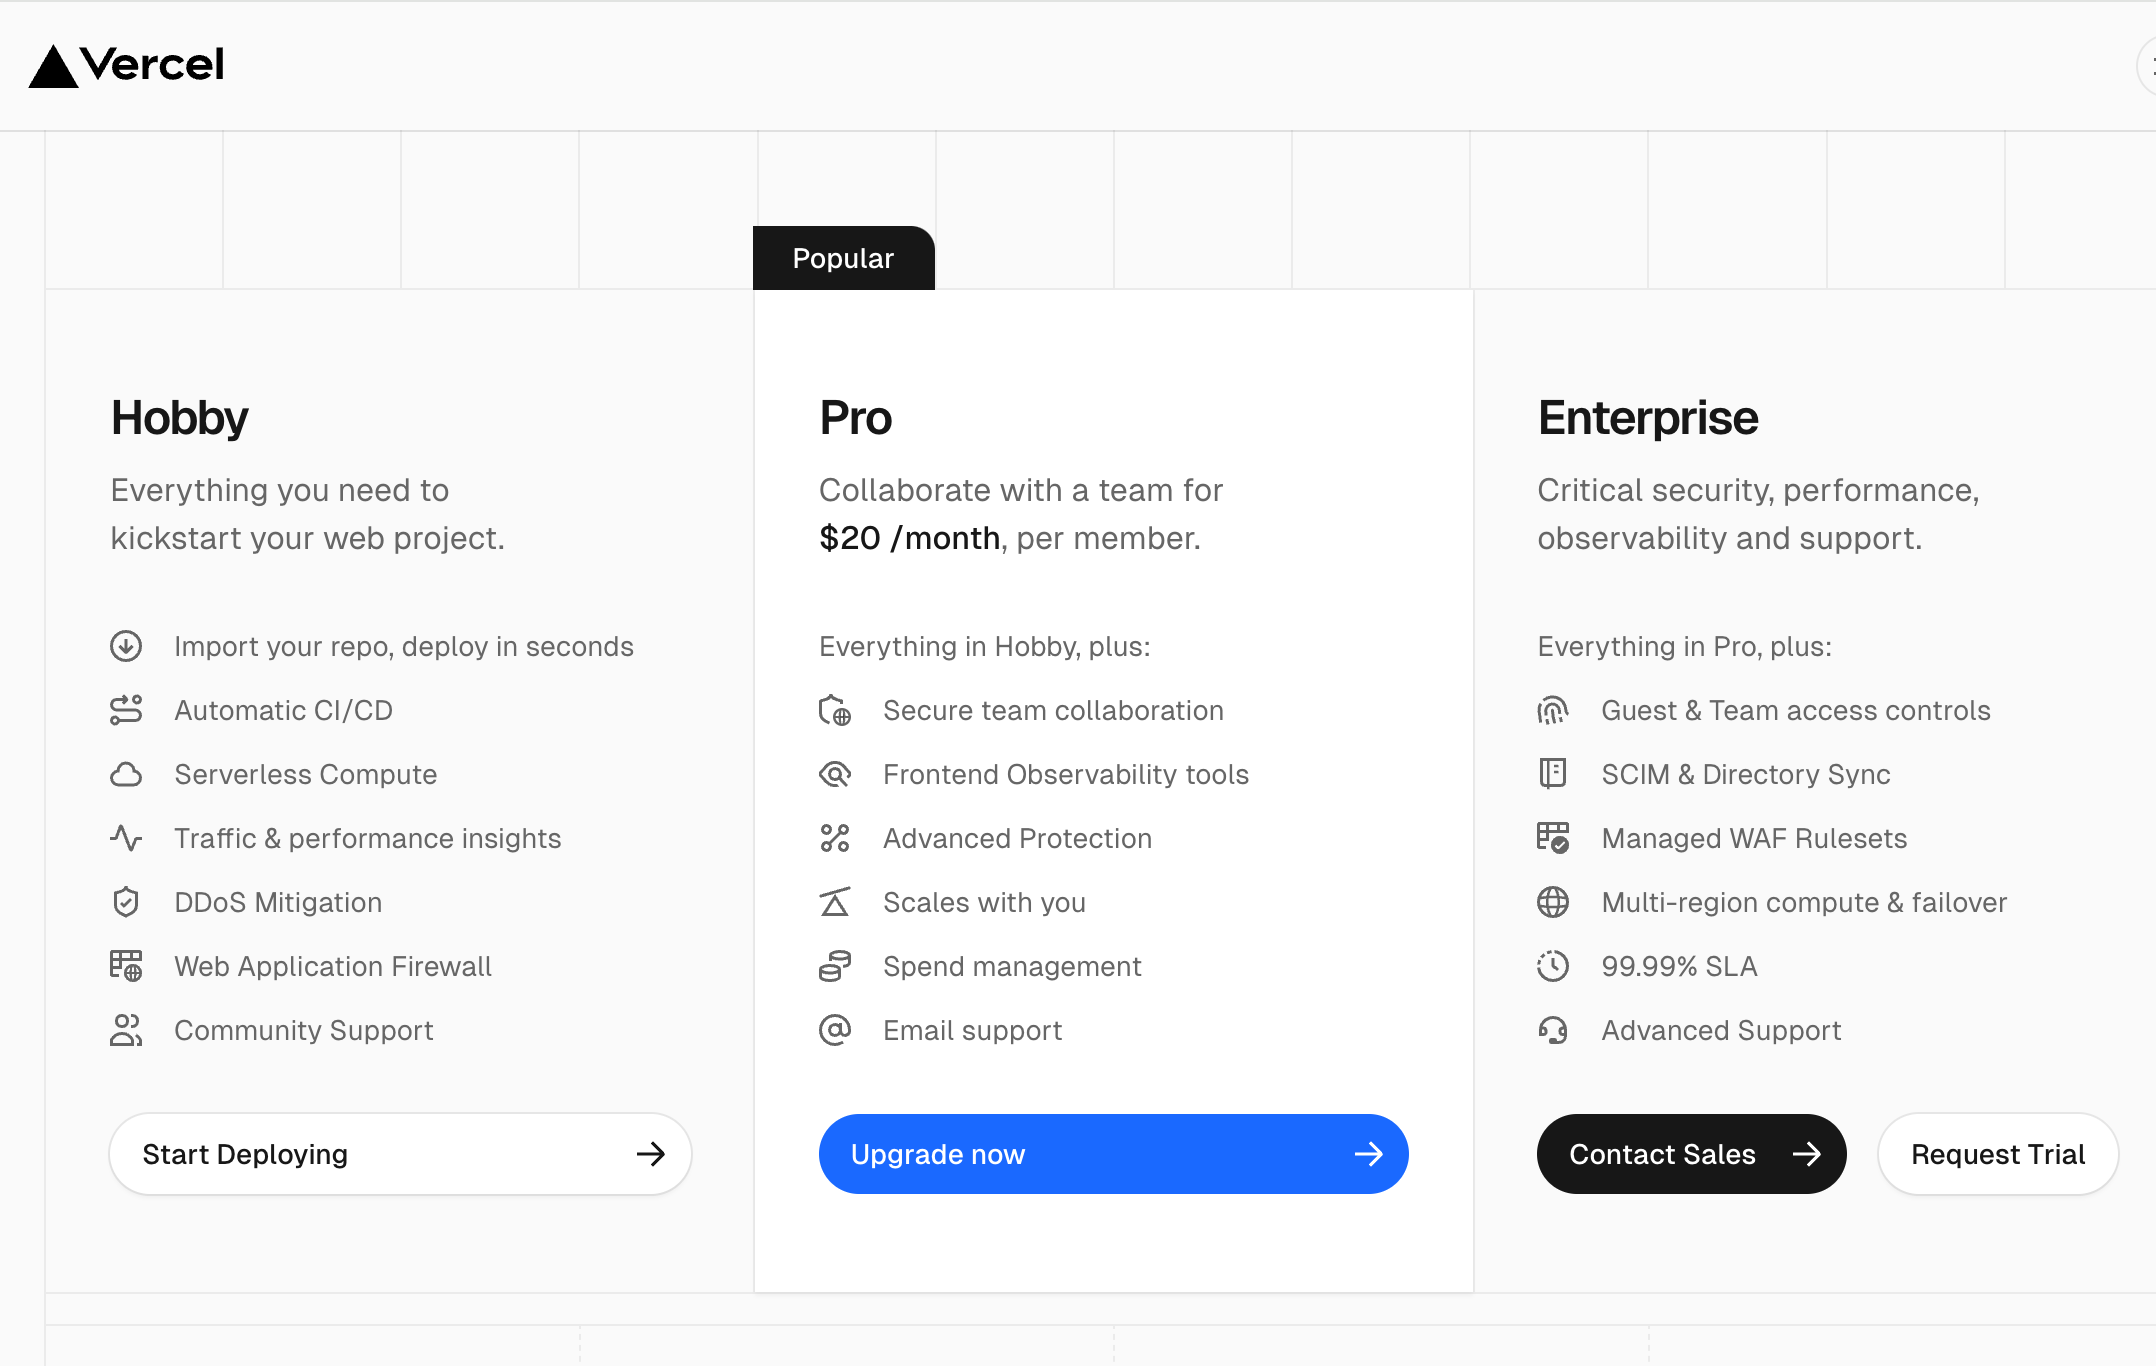Click the 'Advanced Support' feature text
Viewport: 2156px width, 1366px height.
(x=1721, y=1030)
